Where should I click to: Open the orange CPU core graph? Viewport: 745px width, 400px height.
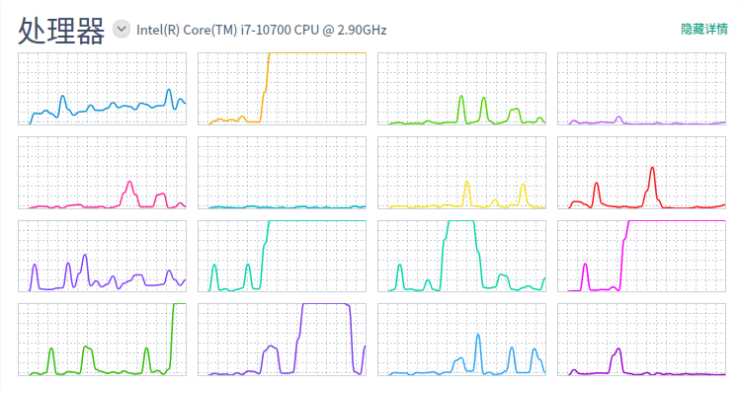pos(282,89)
